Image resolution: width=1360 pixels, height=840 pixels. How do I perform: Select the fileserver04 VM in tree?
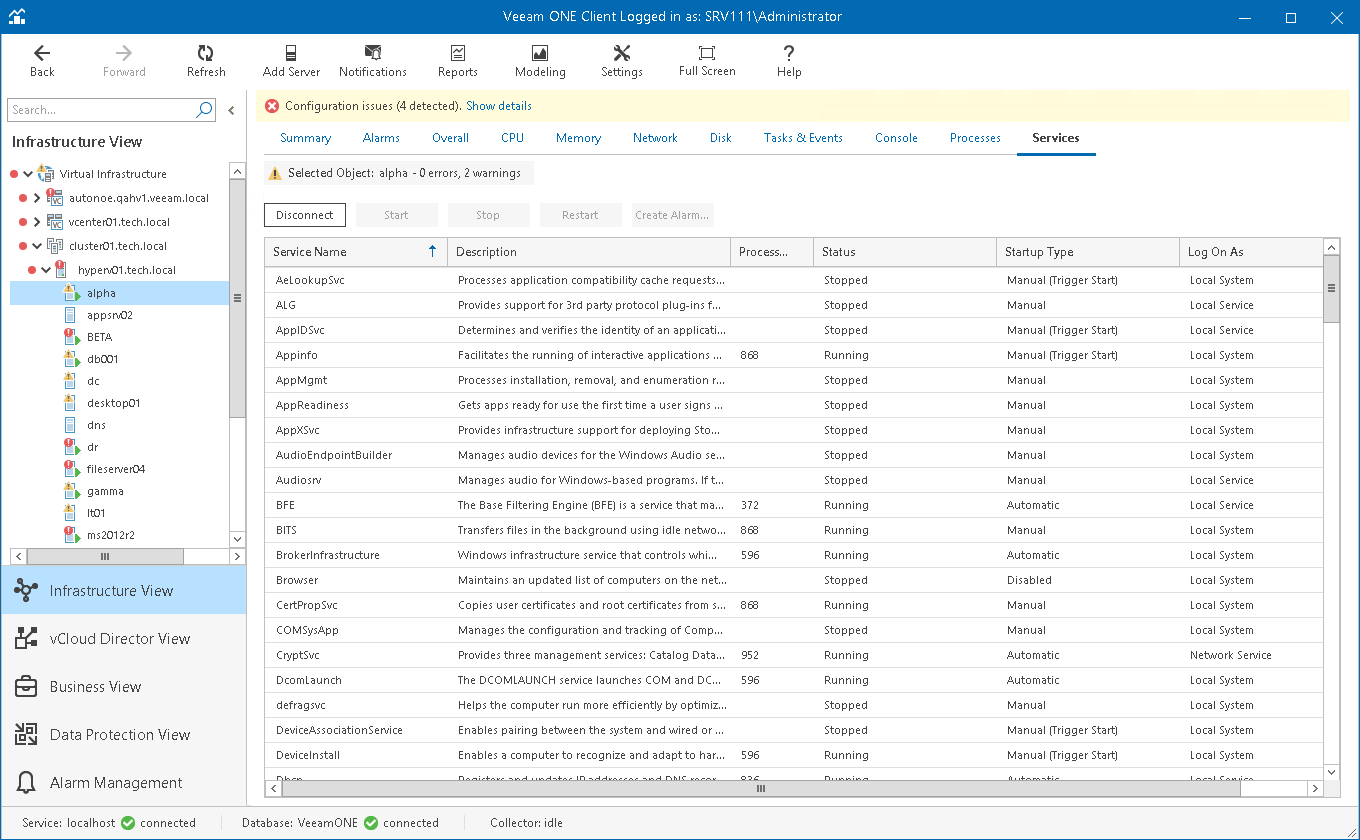click(116, 469)
